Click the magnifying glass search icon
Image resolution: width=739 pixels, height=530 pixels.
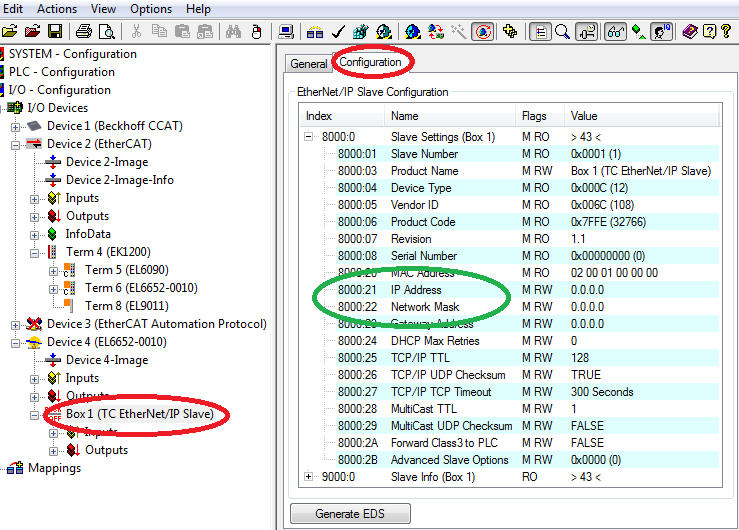tap(562, 32)
